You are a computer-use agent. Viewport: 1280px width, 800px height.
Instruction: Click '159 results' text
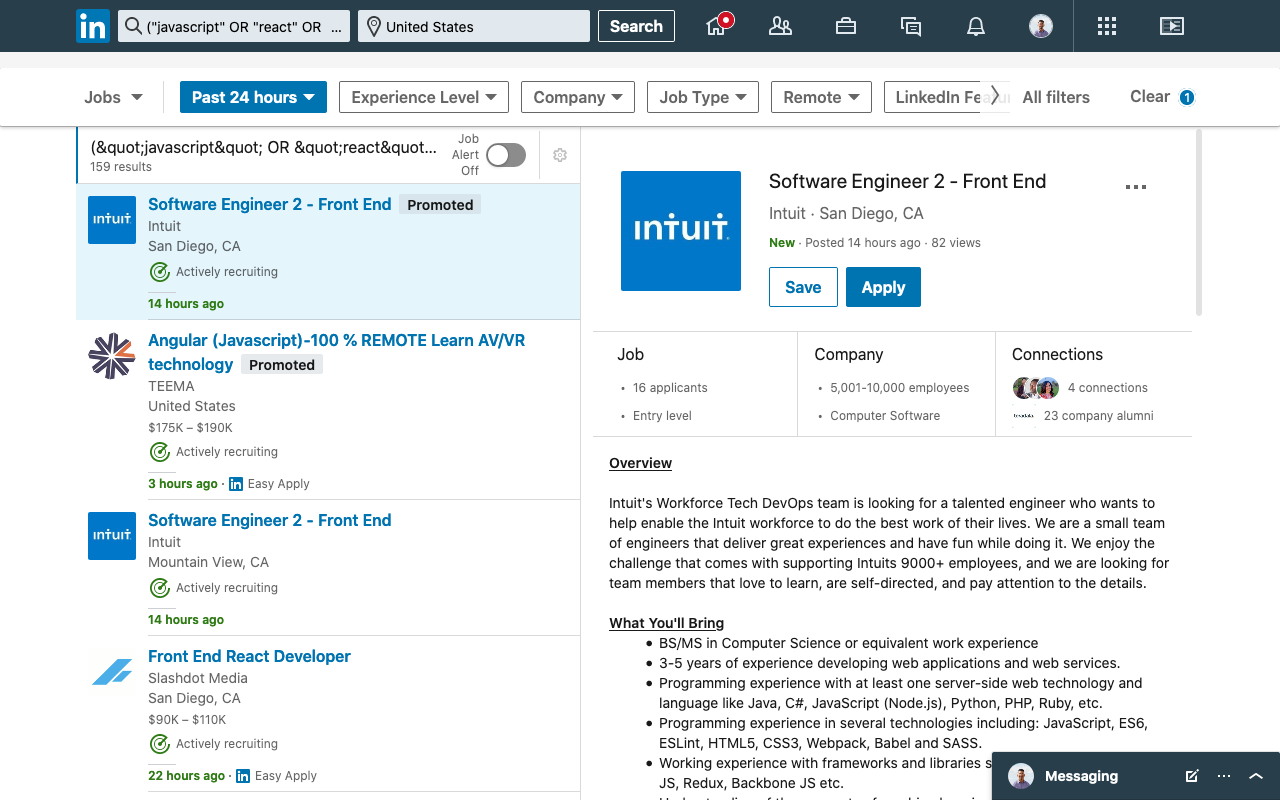tap(121, 167)
